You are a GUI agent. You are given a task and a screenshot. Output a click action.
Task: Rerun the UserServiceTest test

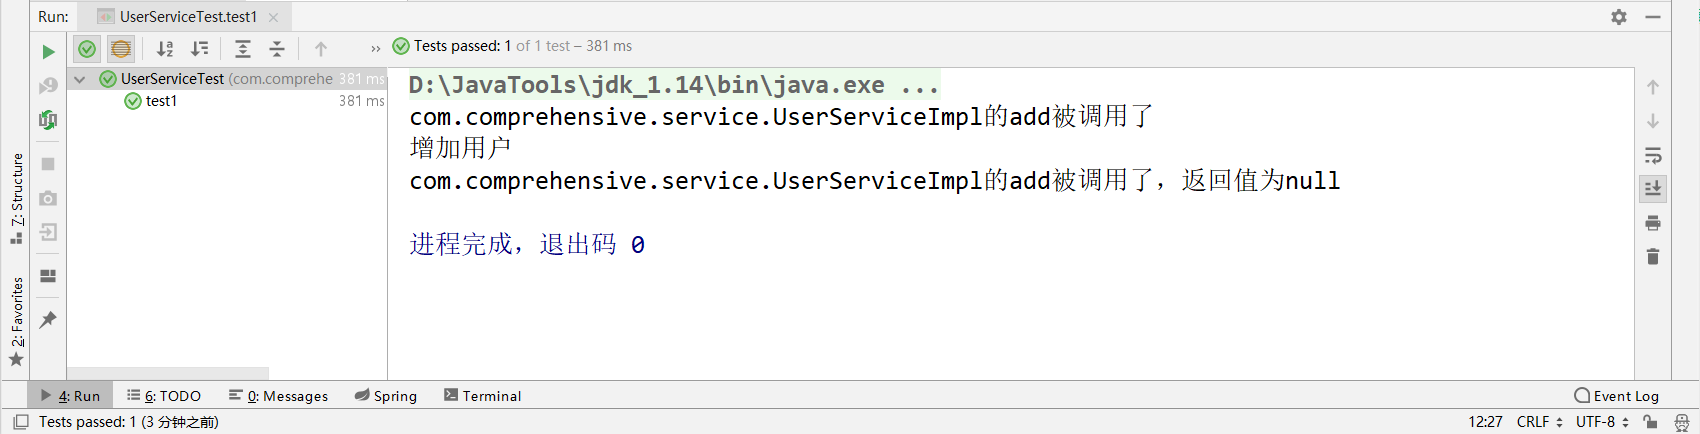[48, 51]
